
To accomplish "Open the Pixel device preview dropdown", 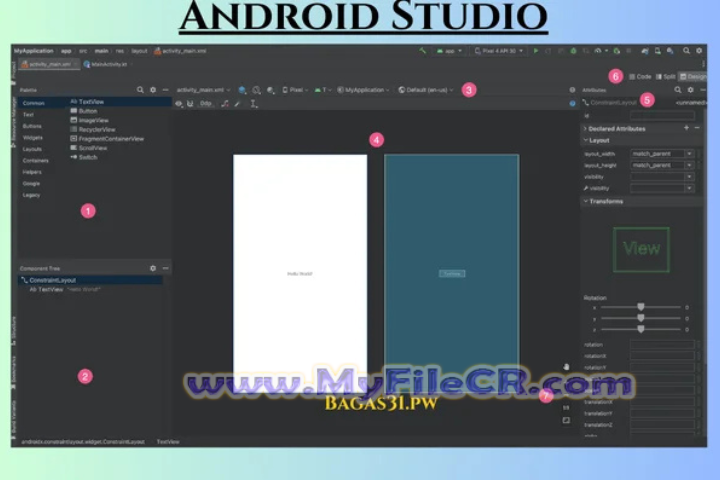I will (x=295, y=90).
